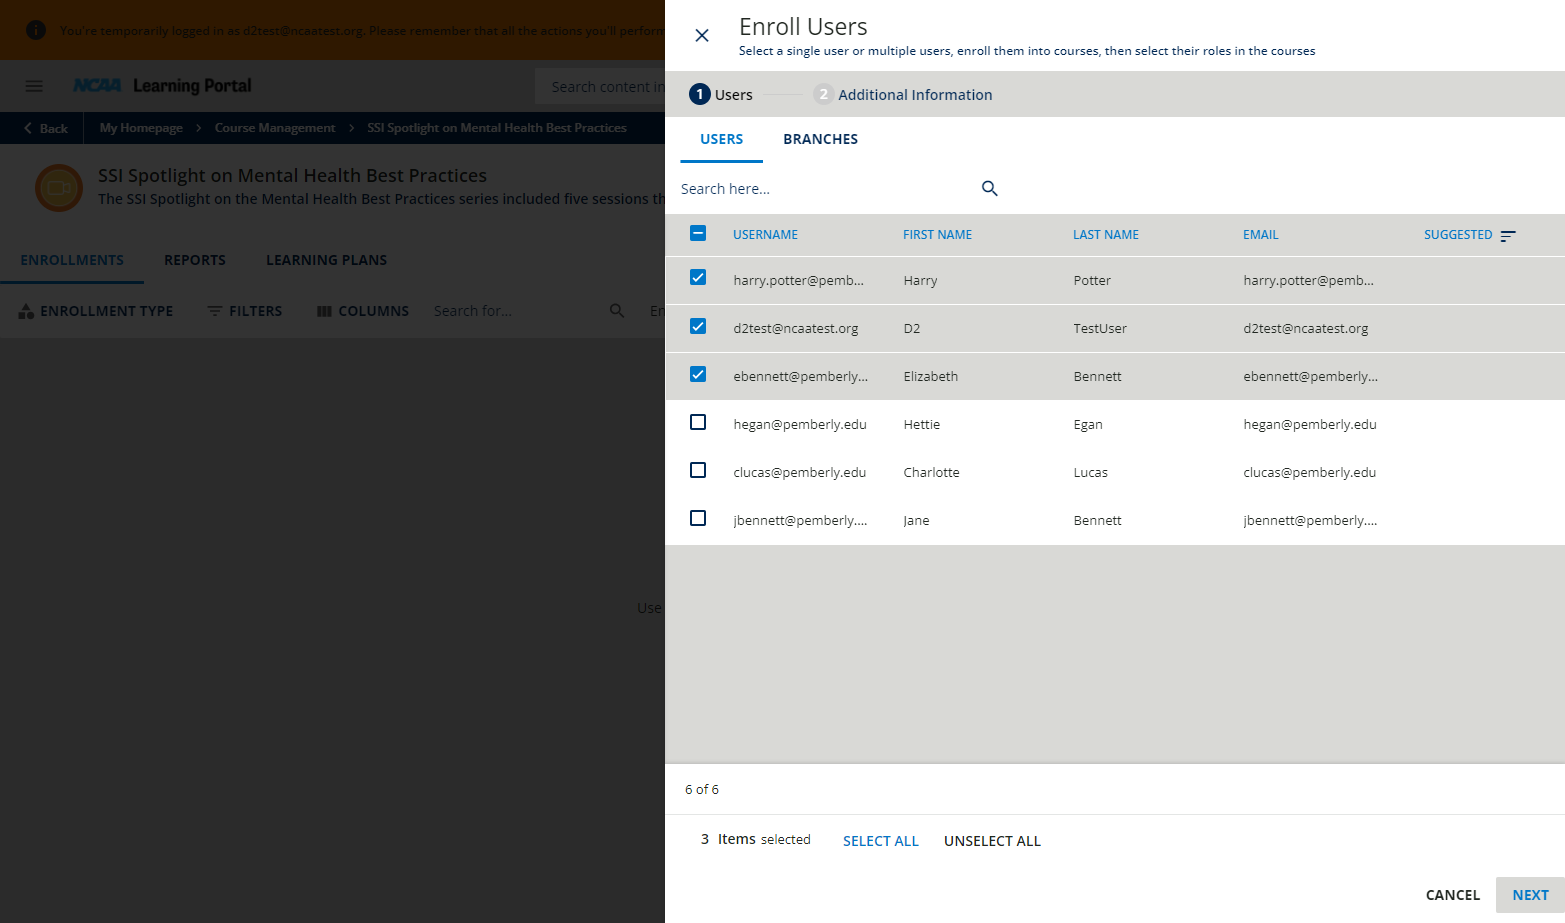Uncheck harry.potter user checkbox
This screenshot has width=1565, height=923.
coord(698,278)
